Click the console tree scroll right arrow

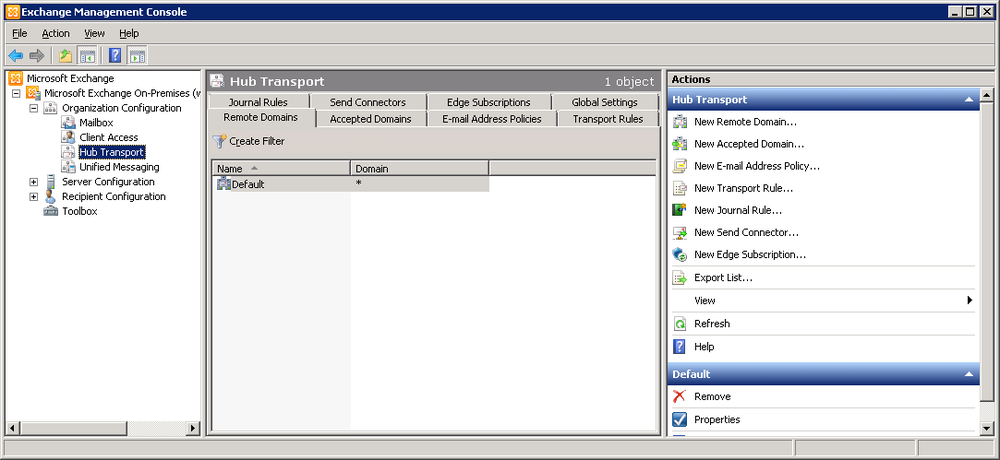[194, 427]
